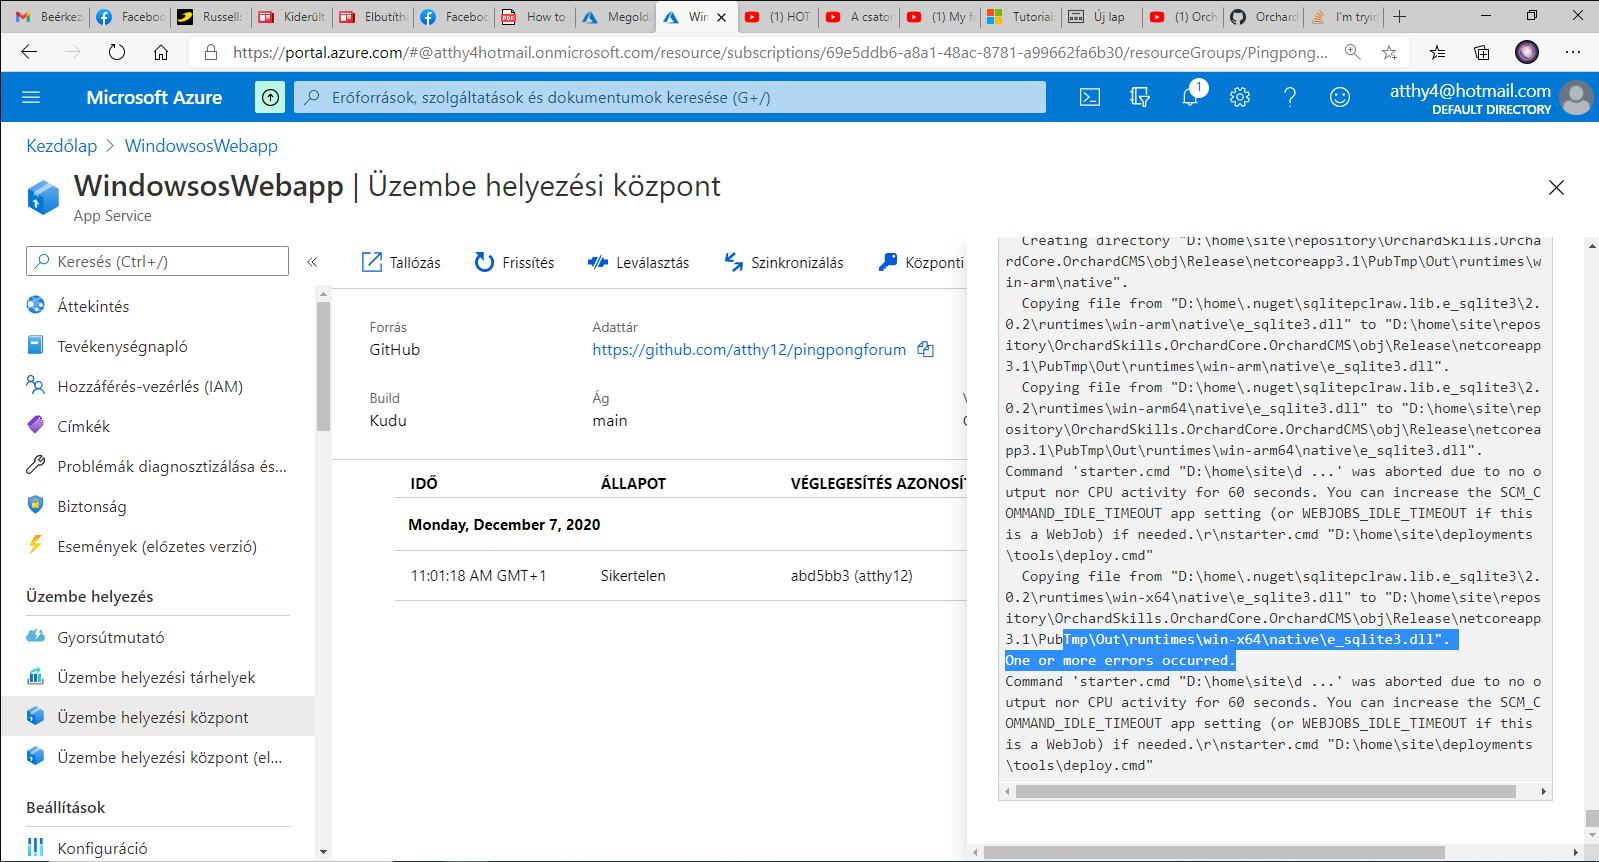Screen dimensions: 1599x862
Task: Open the browser favorites list
Action: coord(1437,52)
